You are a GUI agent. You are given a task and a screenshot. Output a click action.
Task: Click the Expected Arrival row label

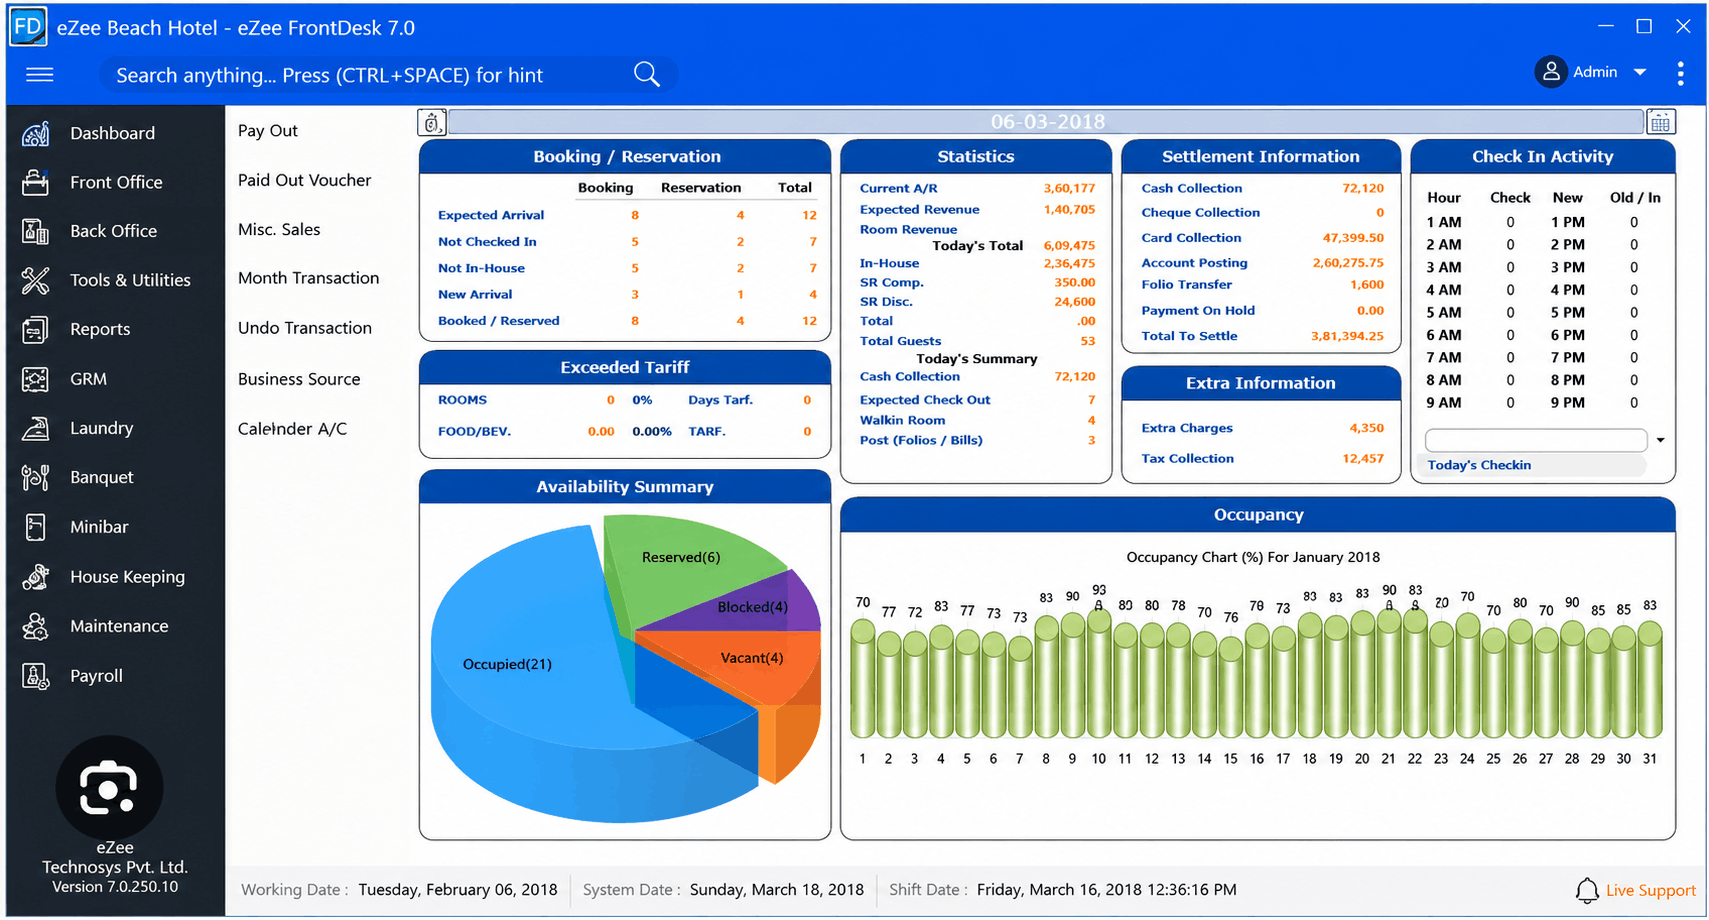coord(491,215)
